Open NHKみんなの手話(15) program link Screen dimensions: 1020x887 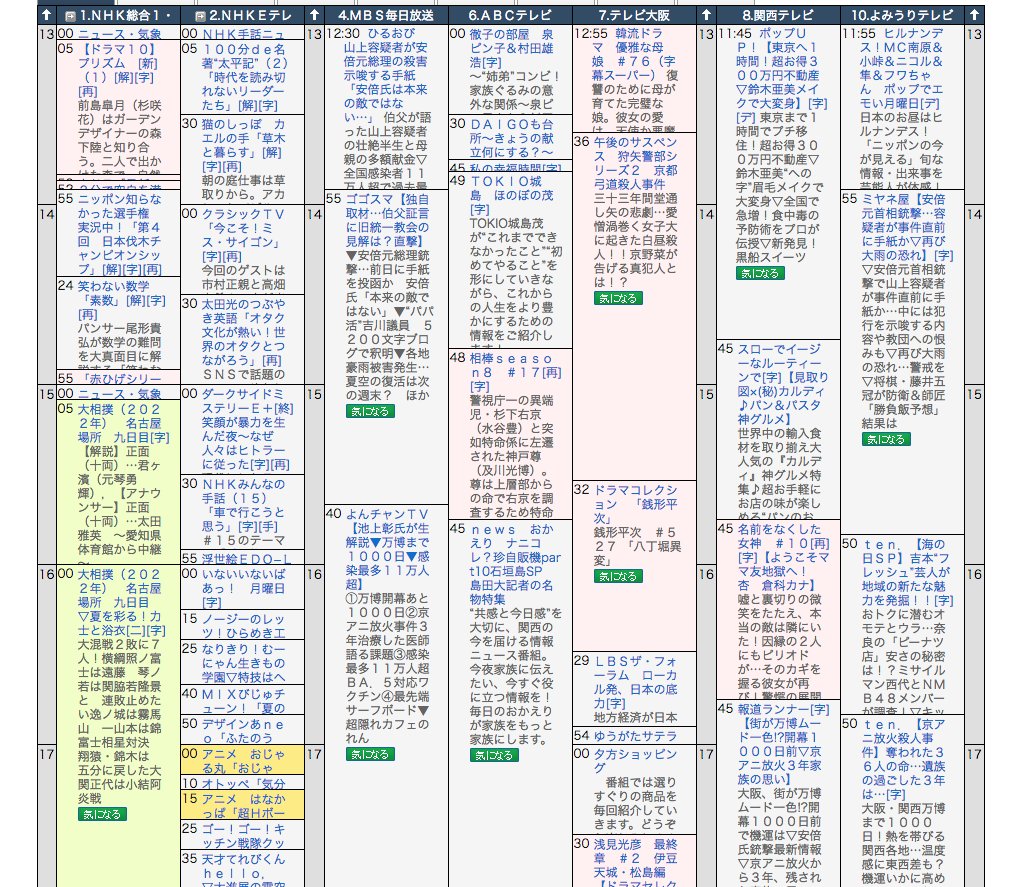[243, 505]
